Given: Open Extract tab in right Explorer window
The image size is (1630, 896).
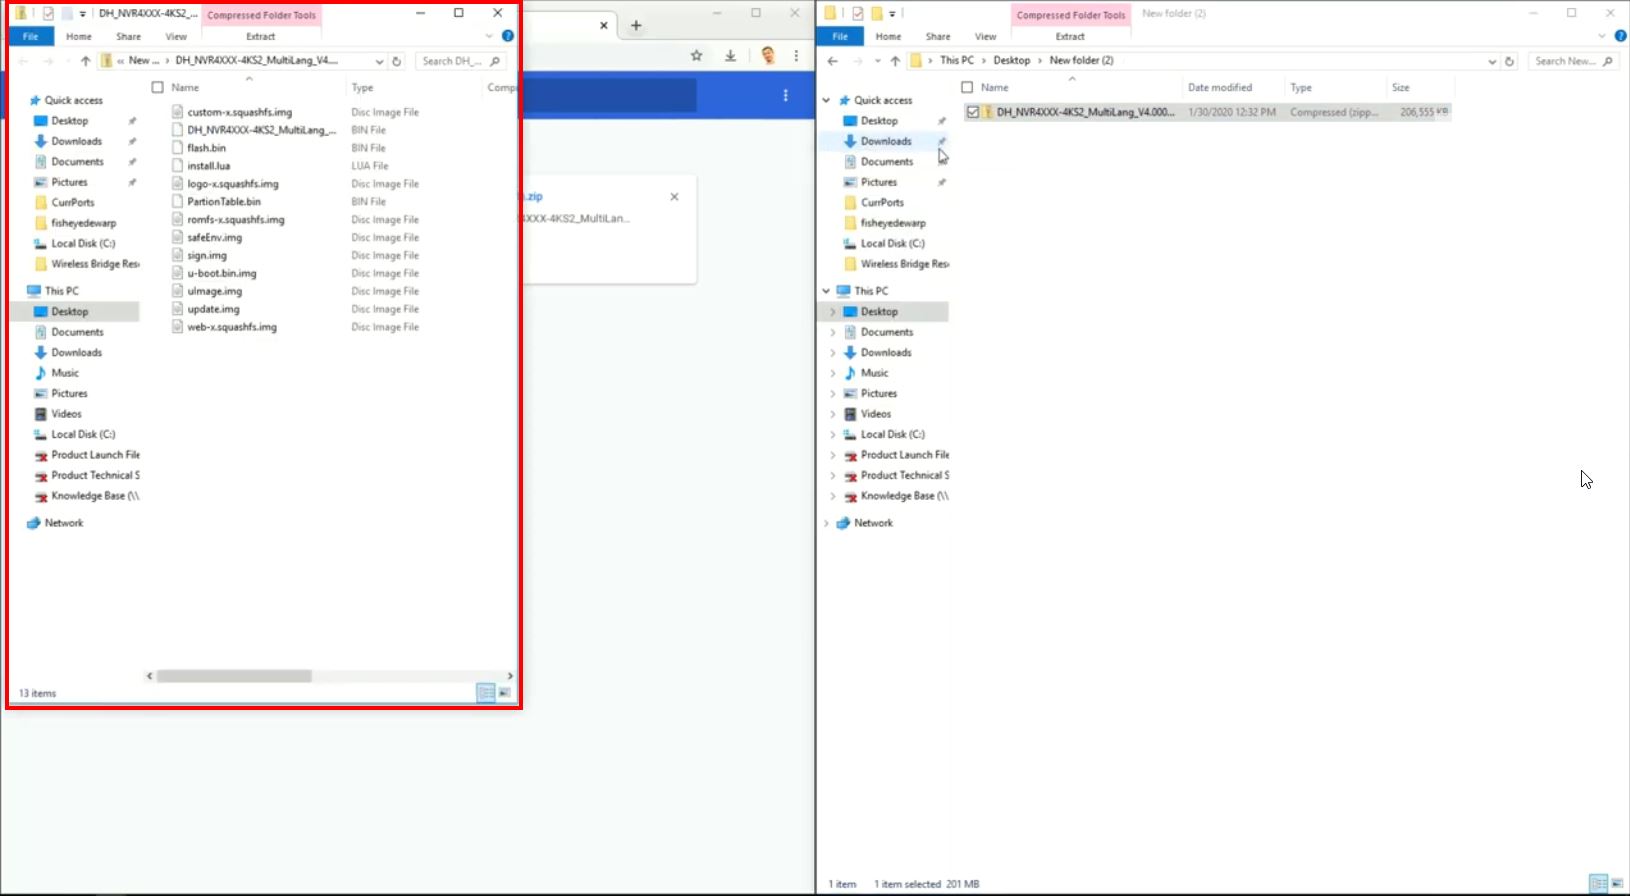Looking at the screenshot, I should [1070, 36].
